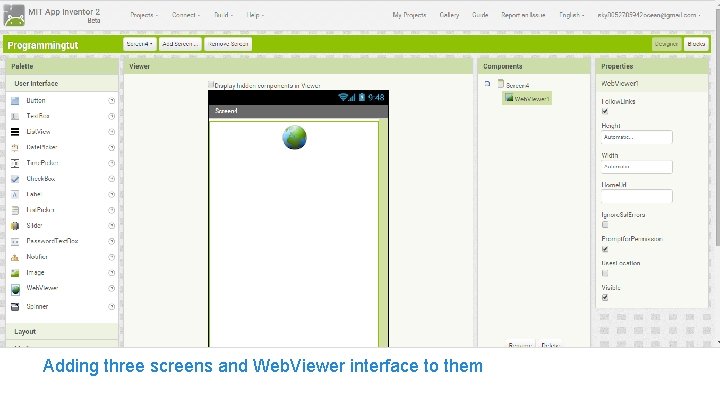Open the Gallery

(x=449, y=15)
